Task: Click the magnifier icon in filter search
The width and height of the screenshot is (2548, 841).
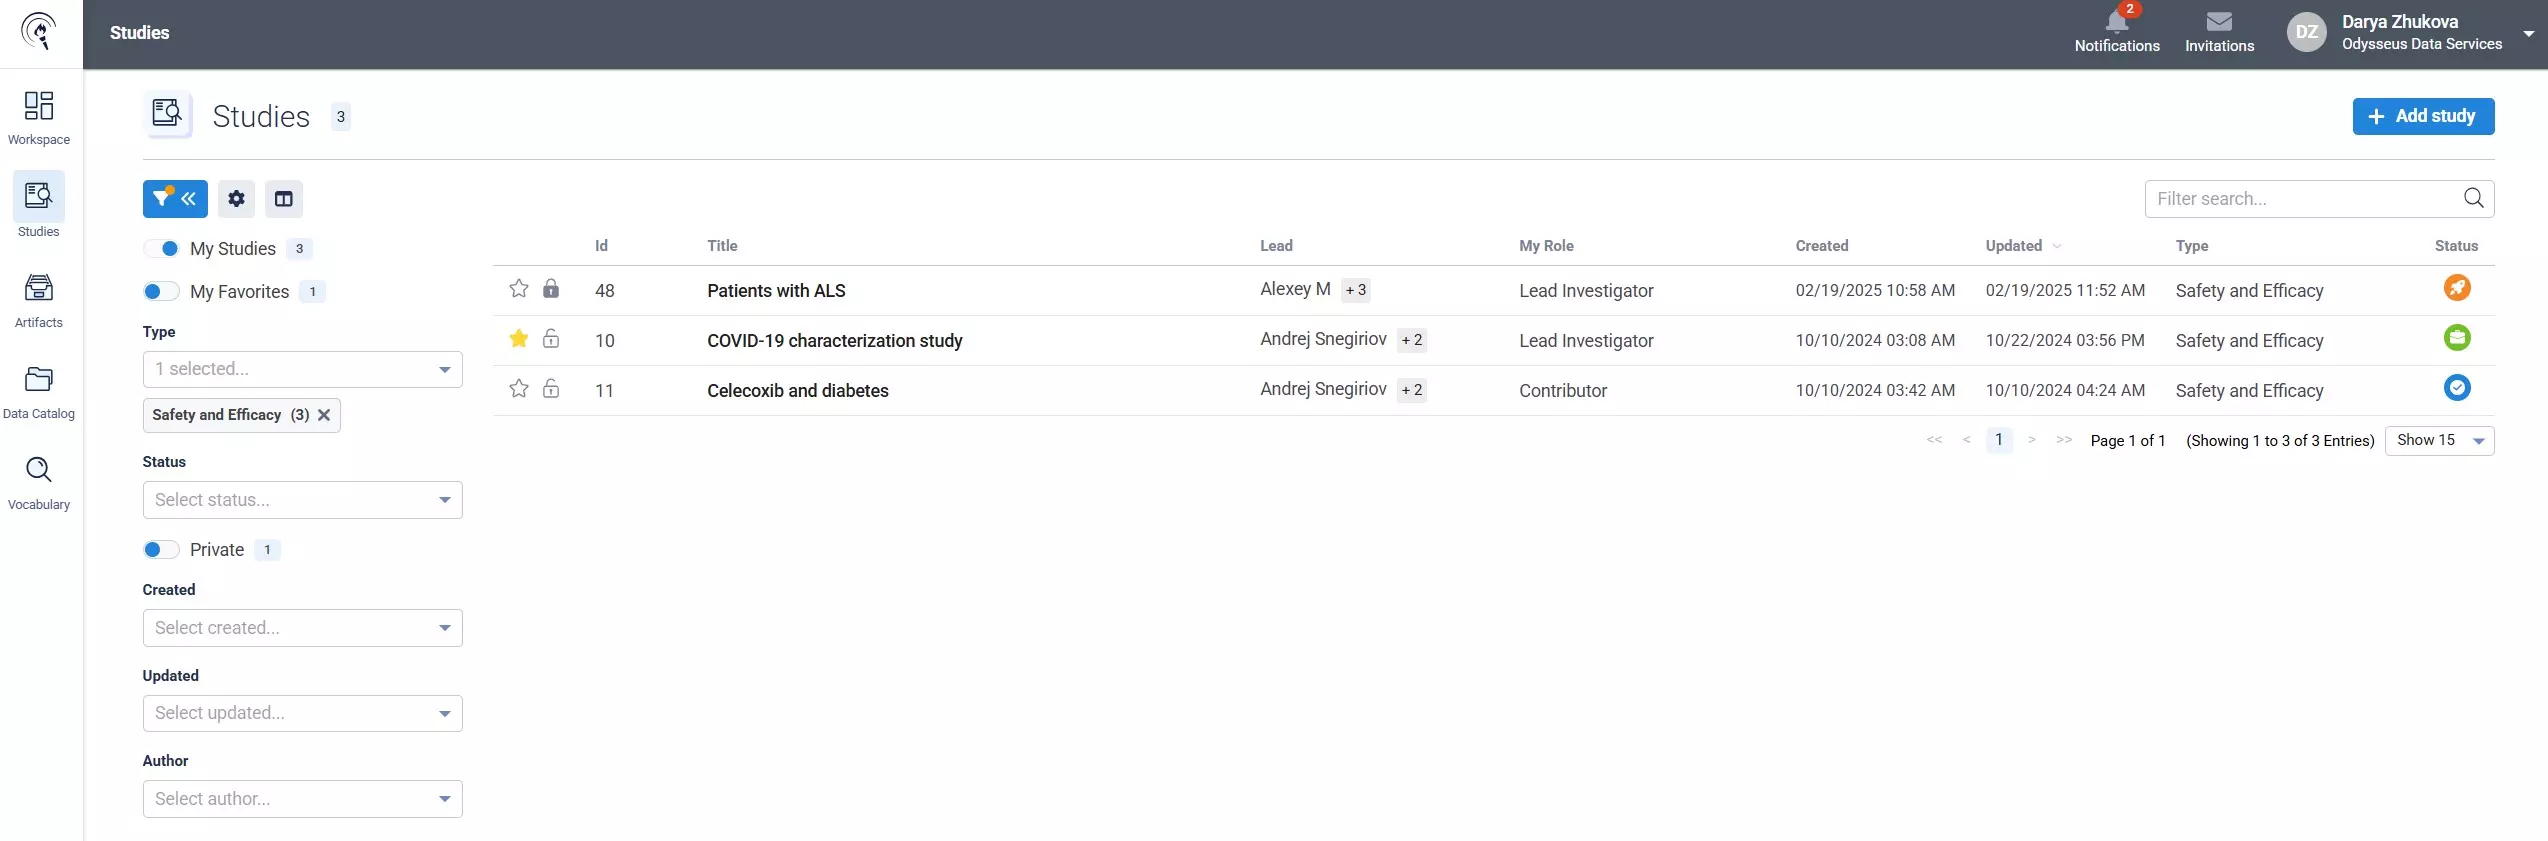Action: [x=2473, y=198]
